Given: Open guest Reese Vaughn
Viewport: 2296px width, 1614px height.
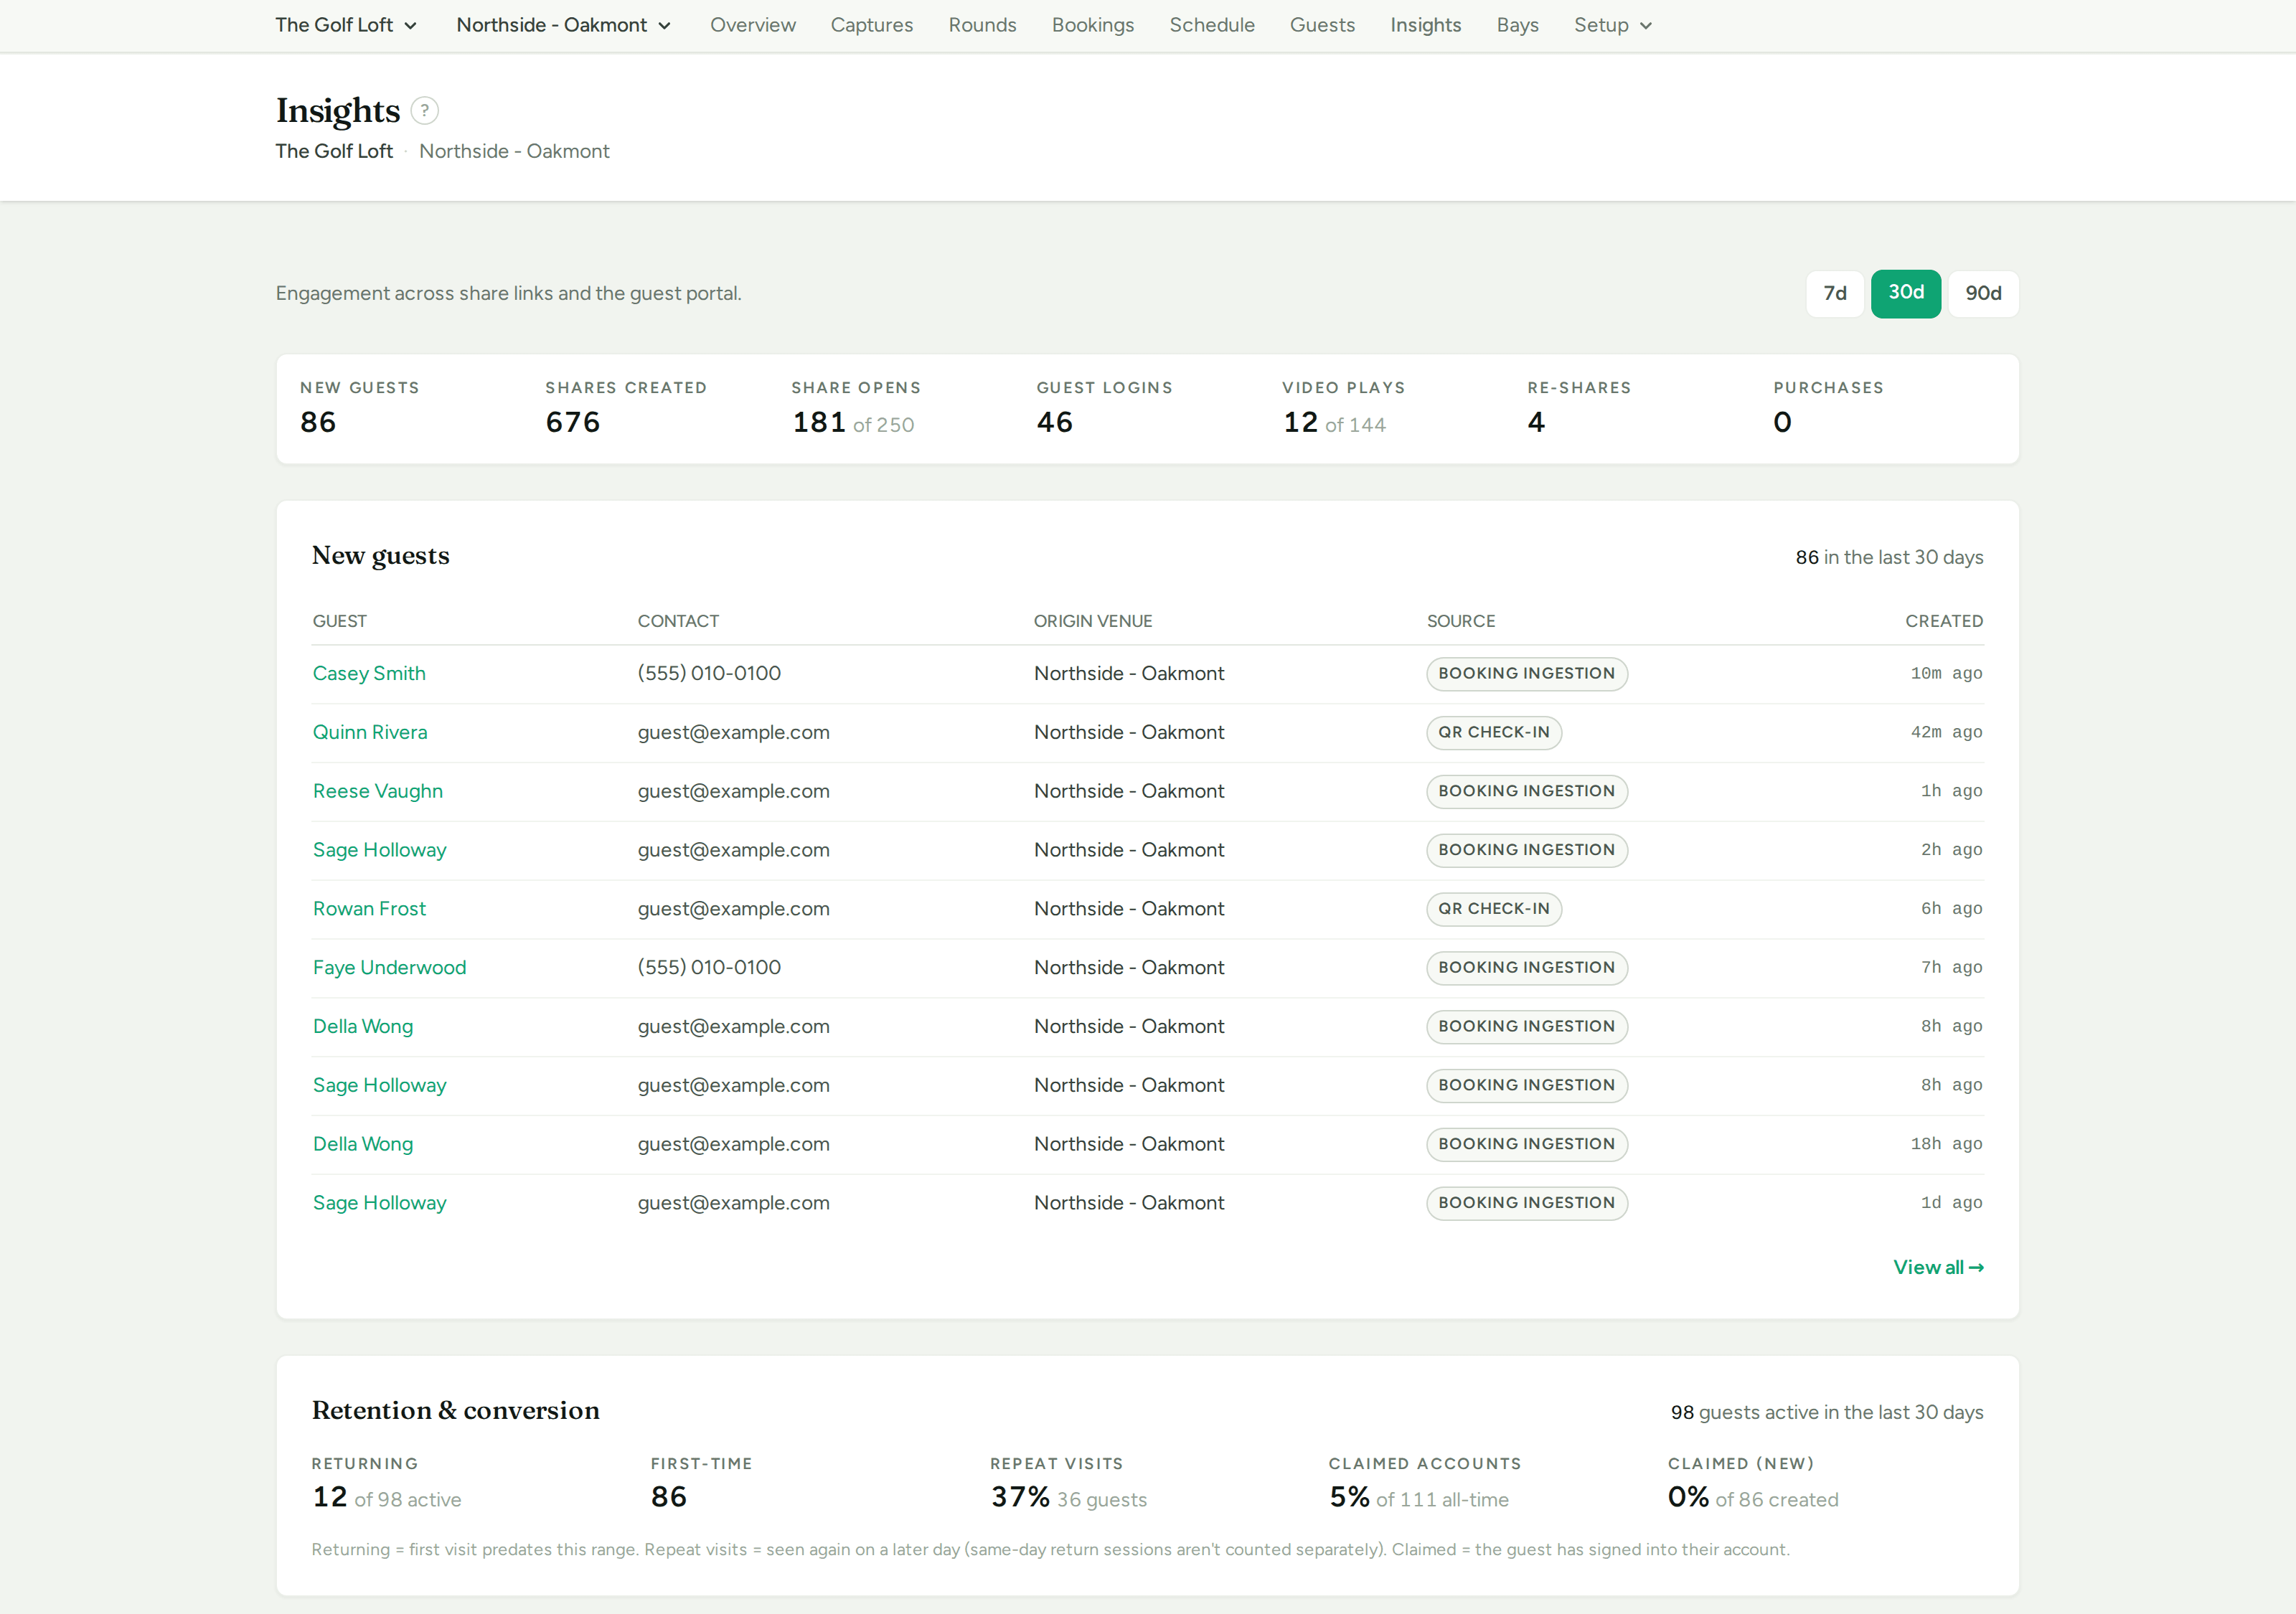Looking at the screenshot, I should click(378, 791).
